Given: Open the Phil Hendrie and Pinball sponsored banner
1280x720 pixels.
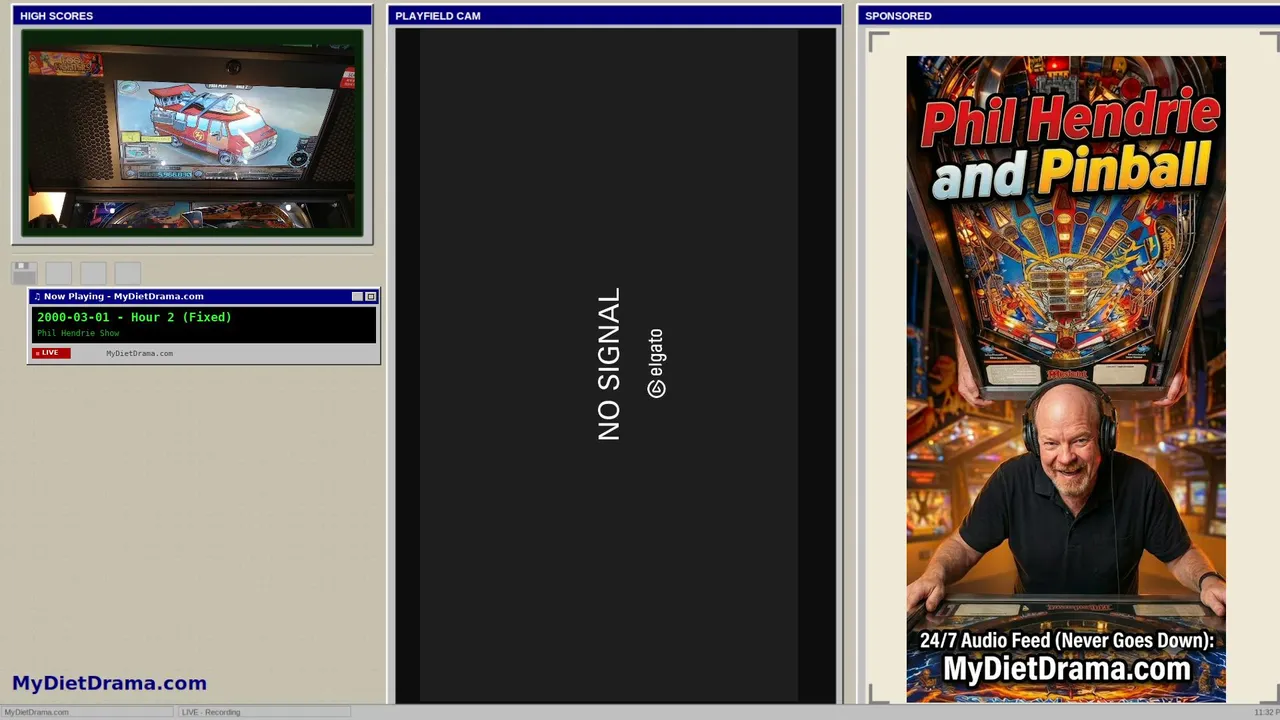Looking at the screenshot, I should [1066, 379].
